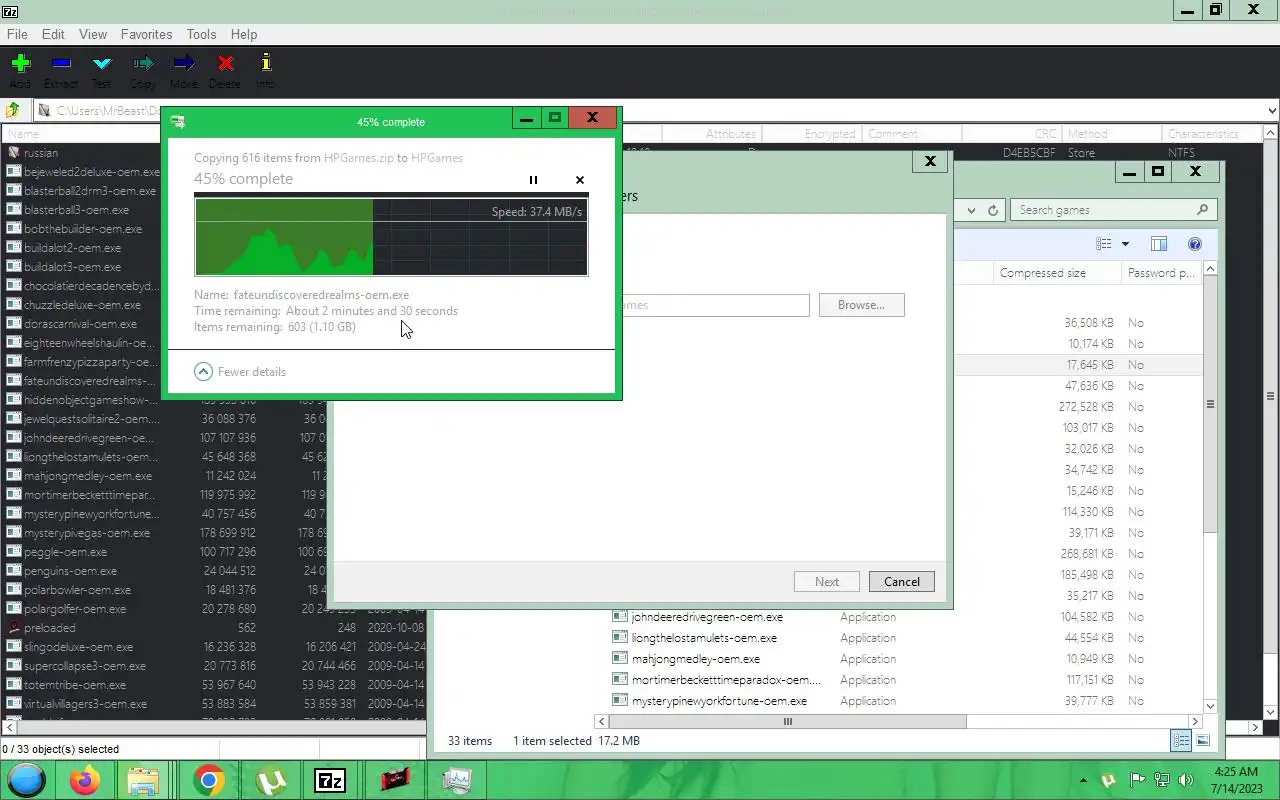Open the Favorites menu
This screenshot has height=800, width=1280.
[146, 34]
